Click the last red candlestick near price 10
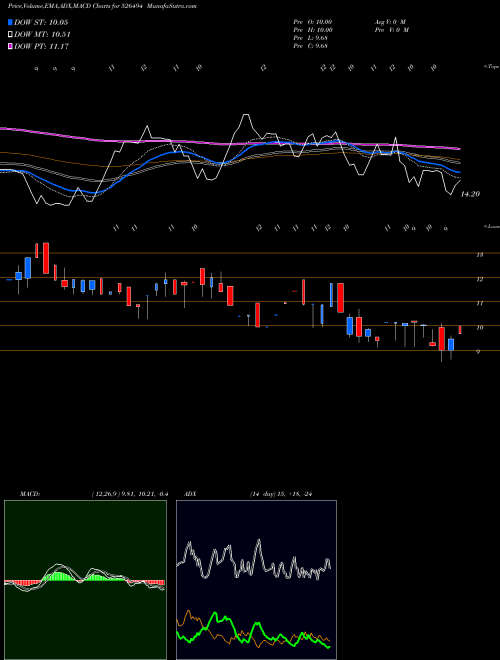The height and width of the screenshot is (660, 500). (x=460, y=330)
